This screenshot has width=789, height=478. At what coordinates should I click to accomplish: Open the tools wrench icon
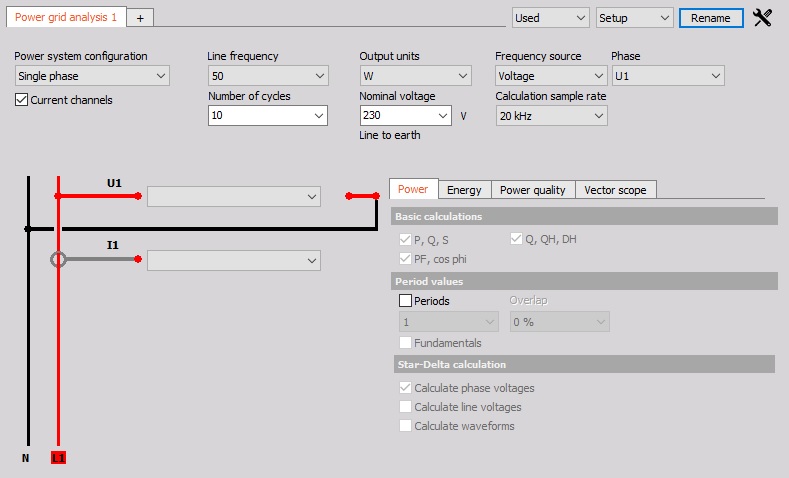(762, 18)
